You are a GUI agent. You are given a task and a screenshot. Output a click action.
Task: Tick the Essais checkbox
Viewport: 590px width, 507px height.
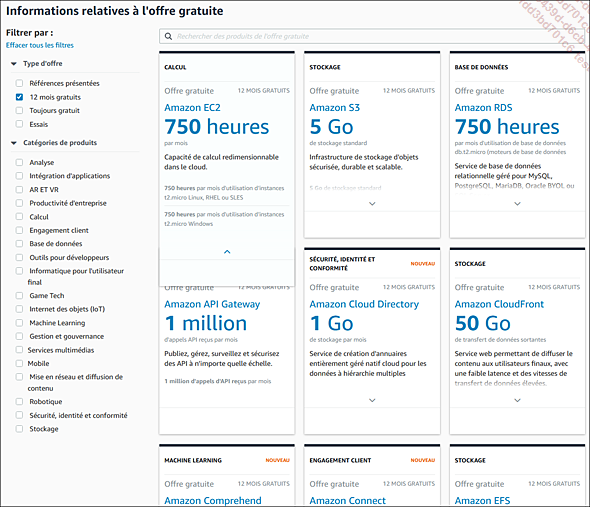click(19, 124)
